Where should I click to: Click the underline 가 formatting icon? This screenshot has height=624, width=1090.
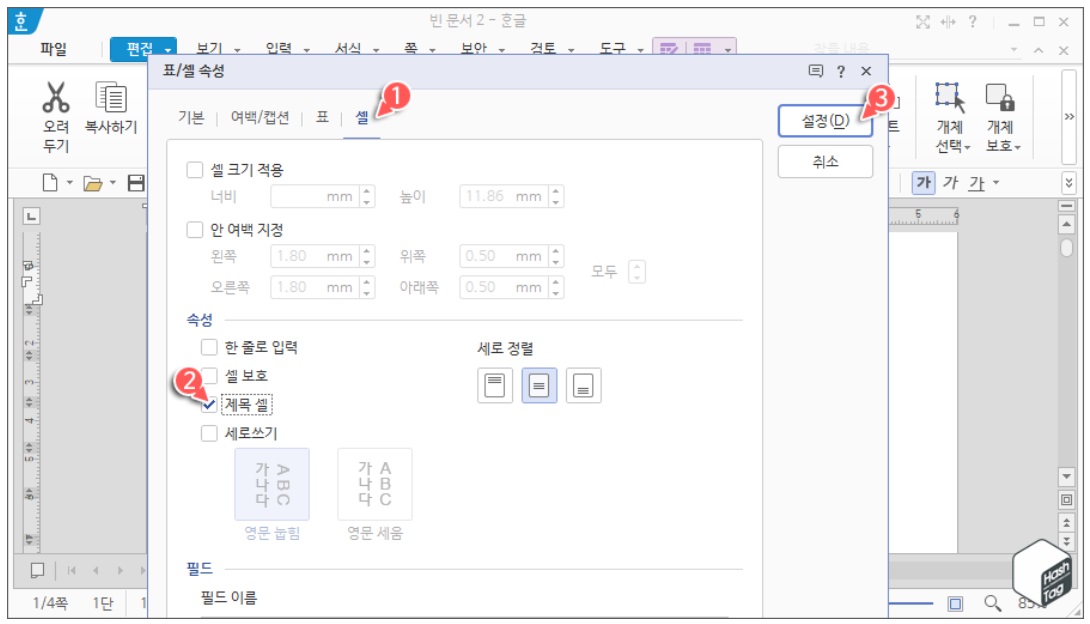point(977,183)
